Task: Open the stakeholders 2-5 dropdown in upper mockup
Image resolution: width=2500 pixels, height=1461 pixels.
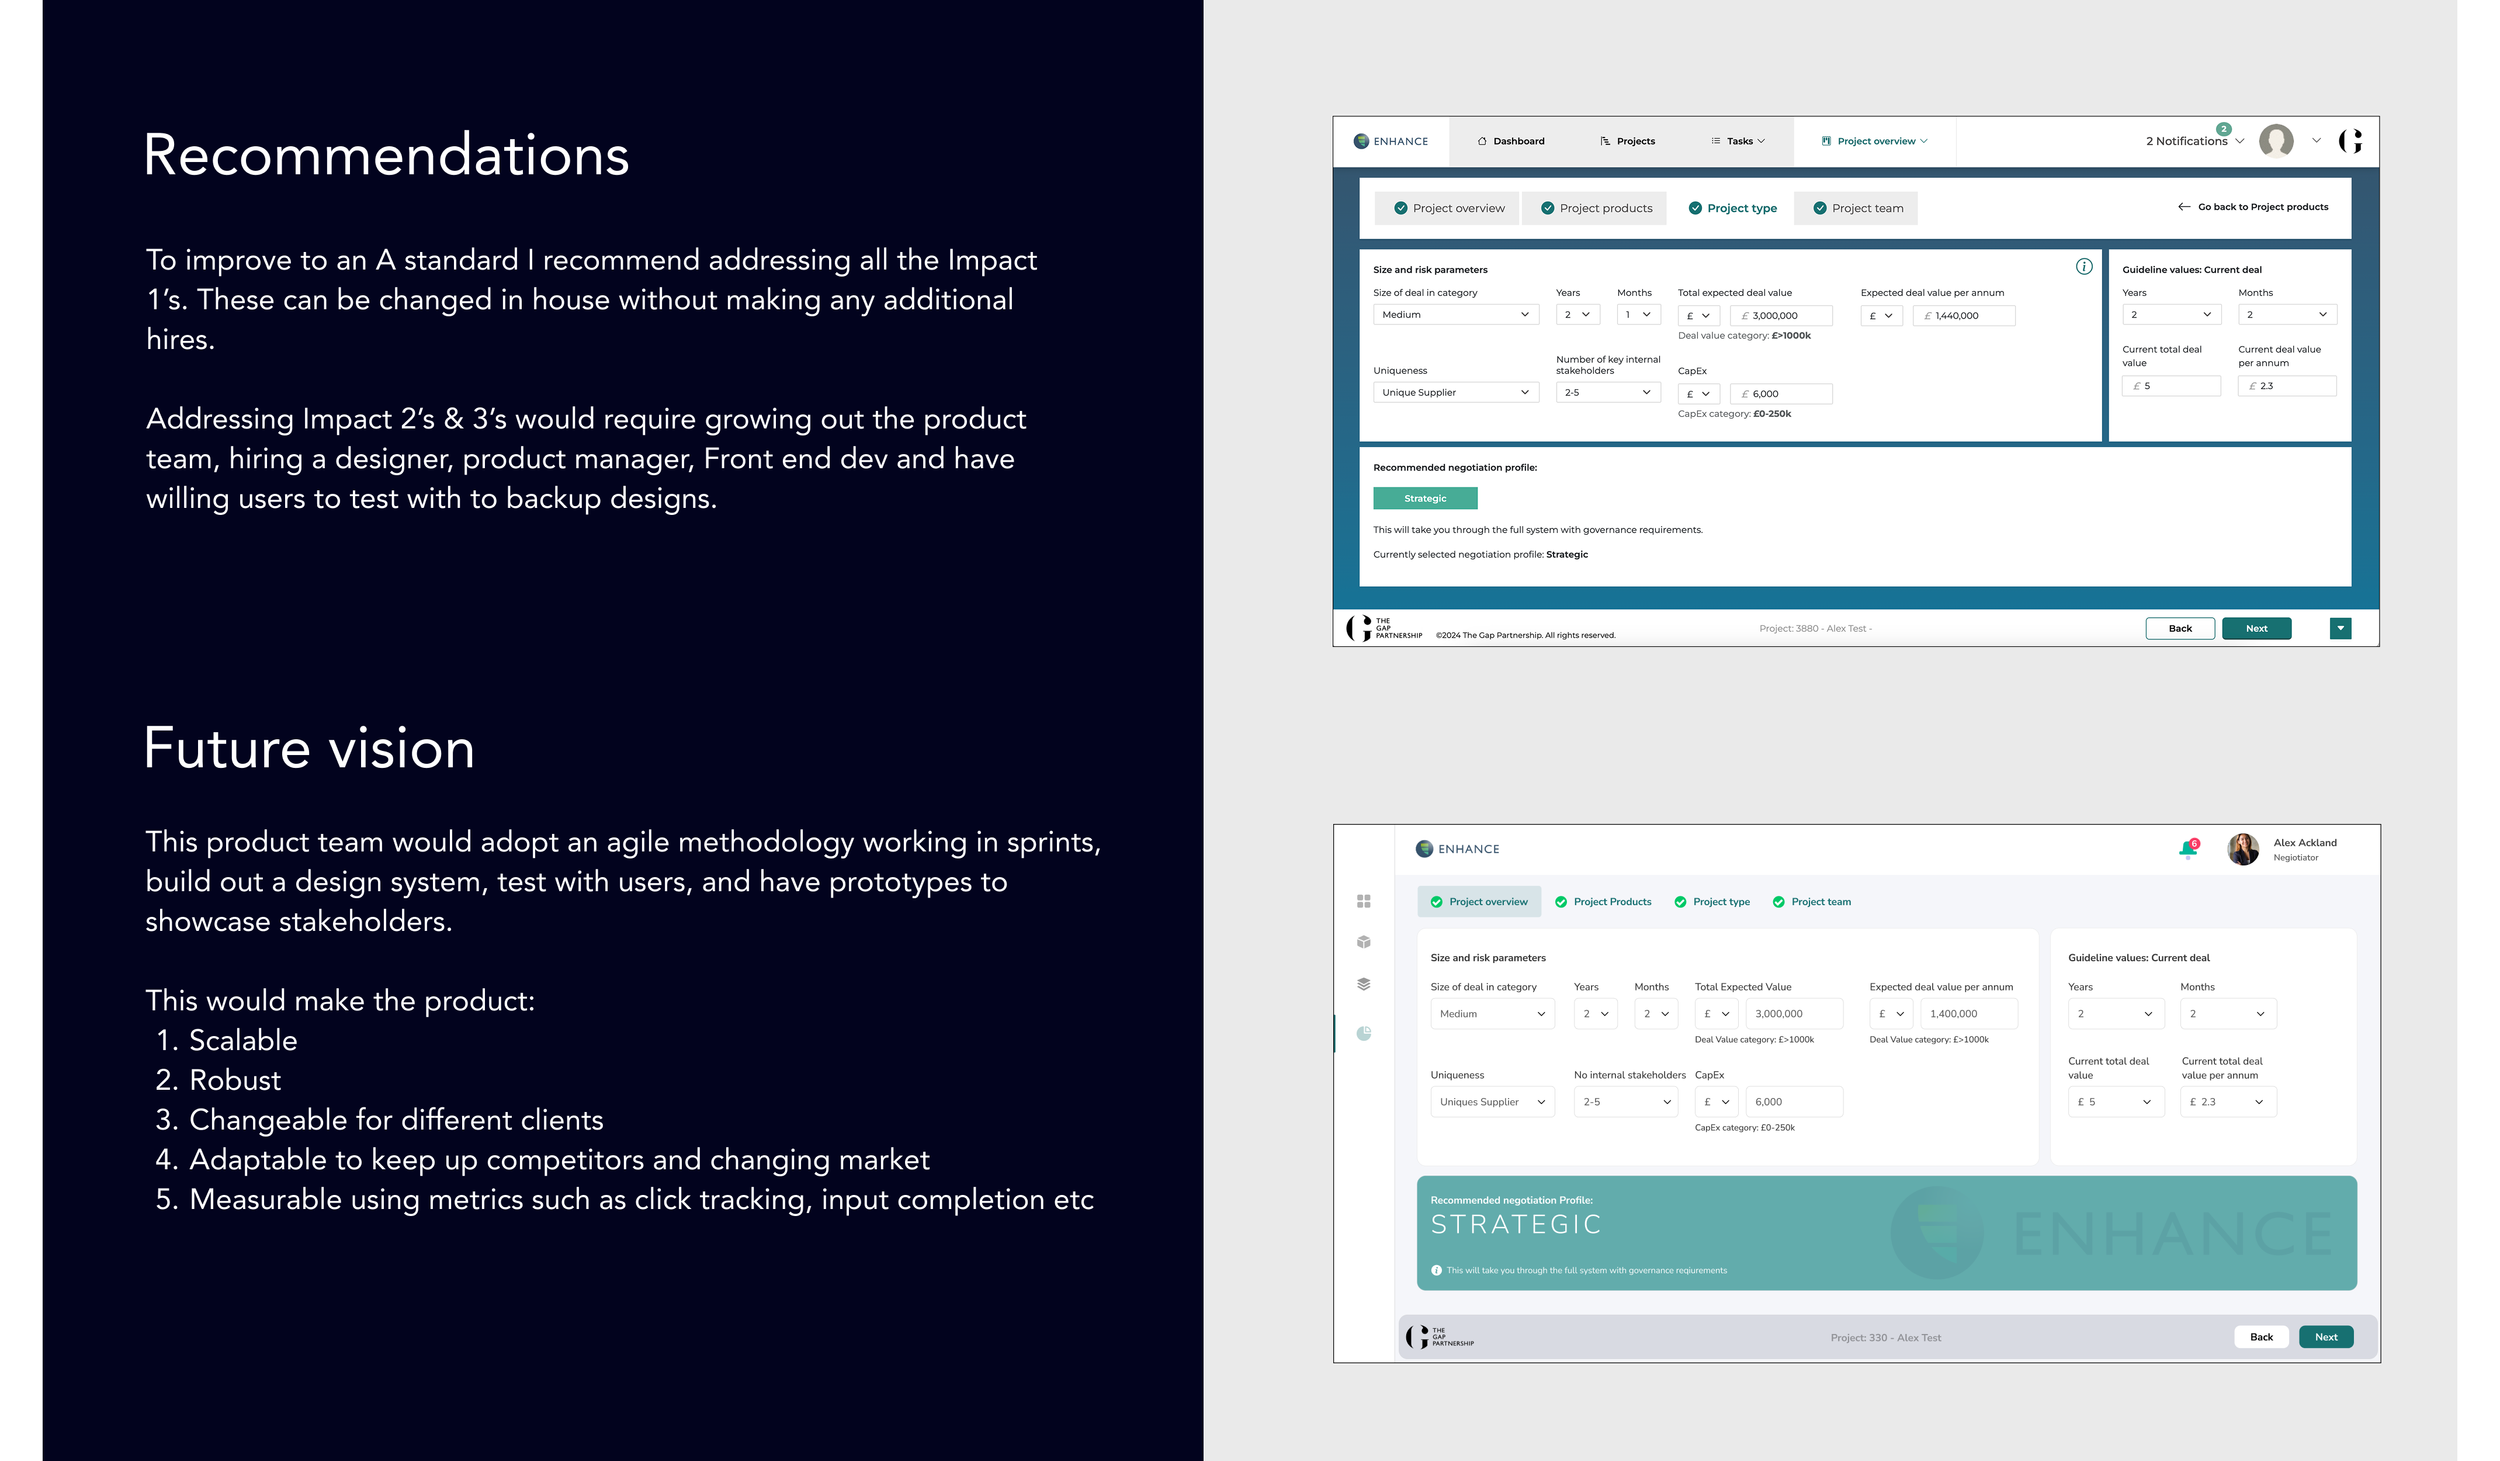Action: [x=1608, y=393]
